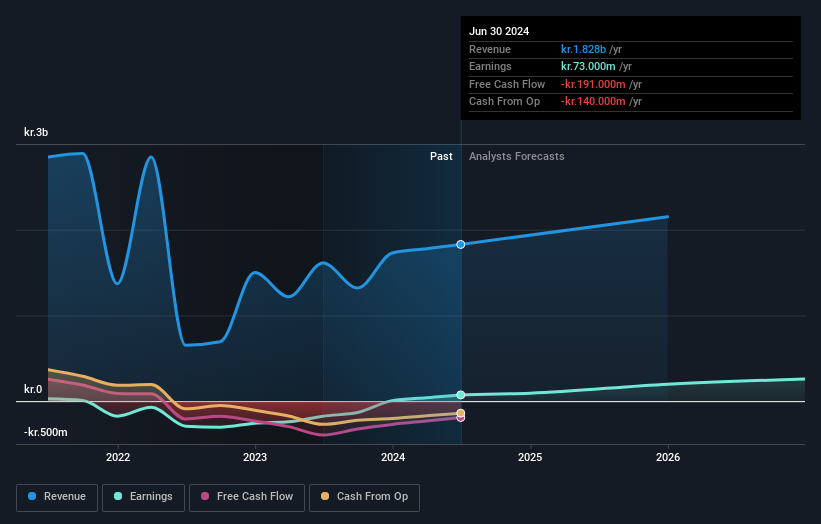Click the Analysts Forecasts label
Viewport: 821px width, 524px height.
(517, 157)
